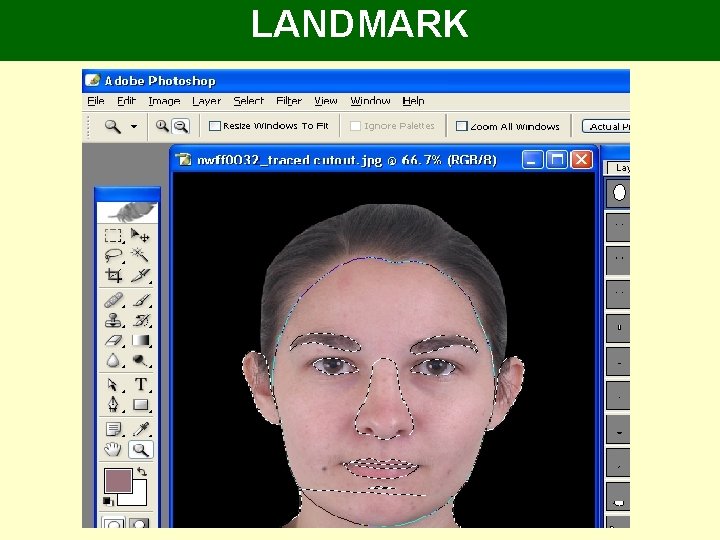This screenshot has width=720, height=540.
Task: Select the layer thumbnail showing a white oval
Action: 618,192
